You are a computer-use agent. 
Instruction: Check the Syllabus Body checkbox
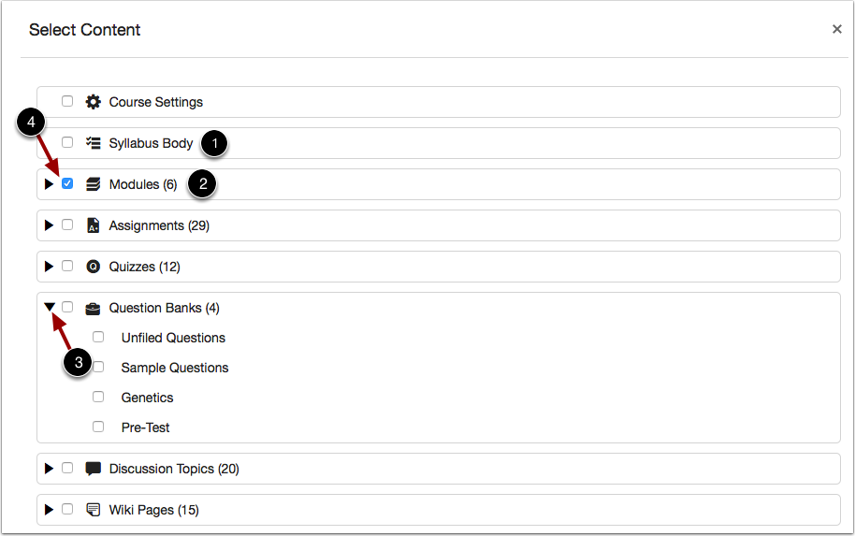pyautogui.click(x=68, y=142)
